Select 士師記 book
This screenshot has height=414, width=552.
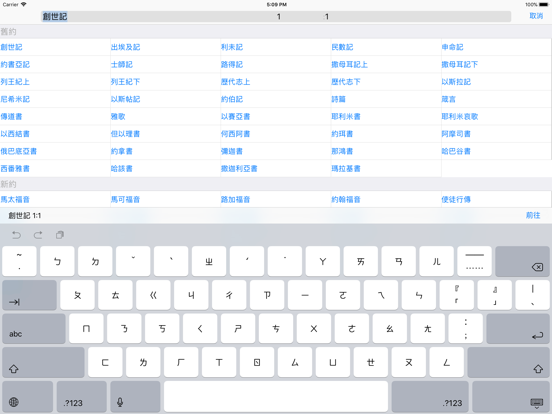pos(122,64)
